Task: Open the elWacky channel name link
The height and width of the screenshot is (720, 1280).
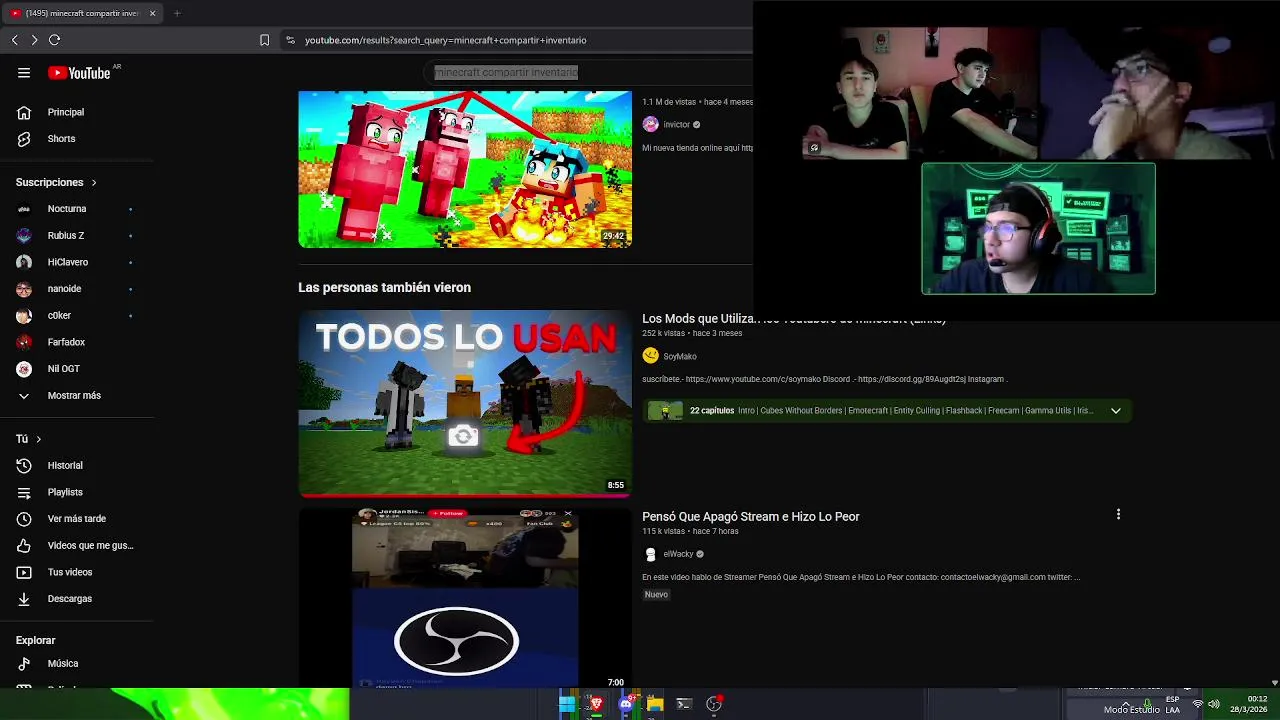Action: click(678, 554)
